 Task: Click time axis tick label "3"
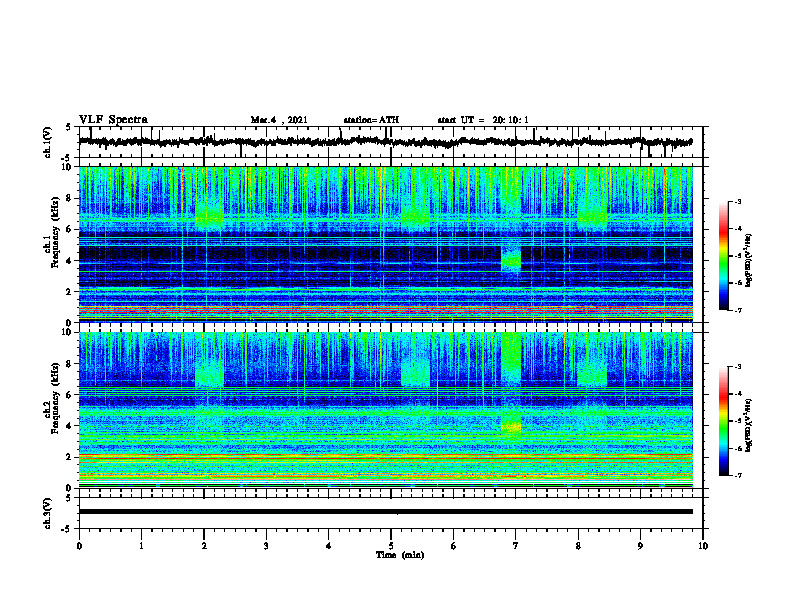click(x=266, y=546)
